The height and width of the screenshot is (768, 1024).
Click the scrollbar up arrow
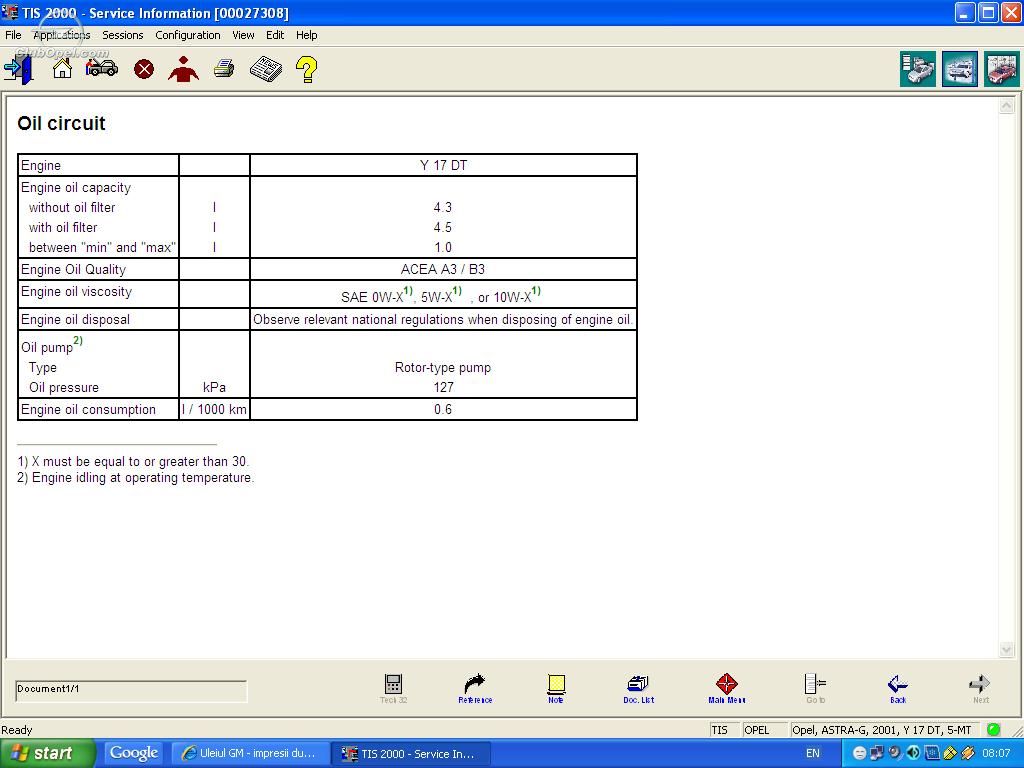pos(1006,105)
